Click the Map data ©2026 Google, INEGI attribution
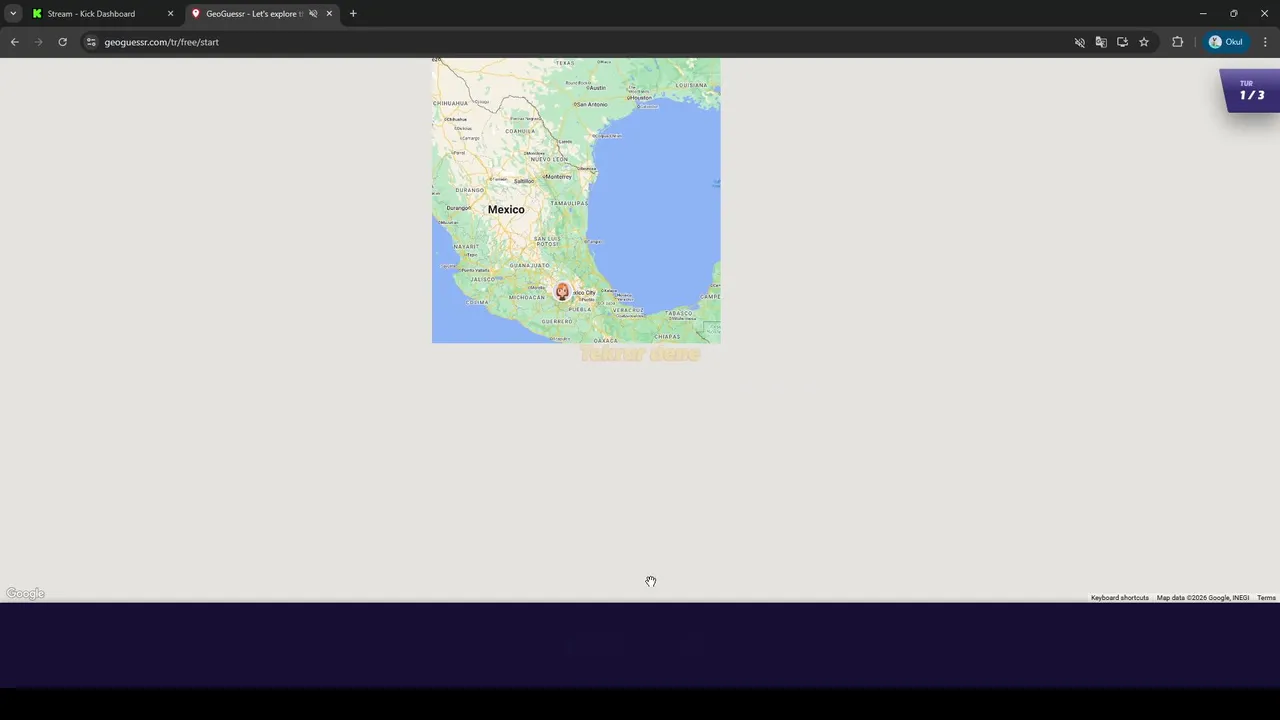 (1203, 598)
